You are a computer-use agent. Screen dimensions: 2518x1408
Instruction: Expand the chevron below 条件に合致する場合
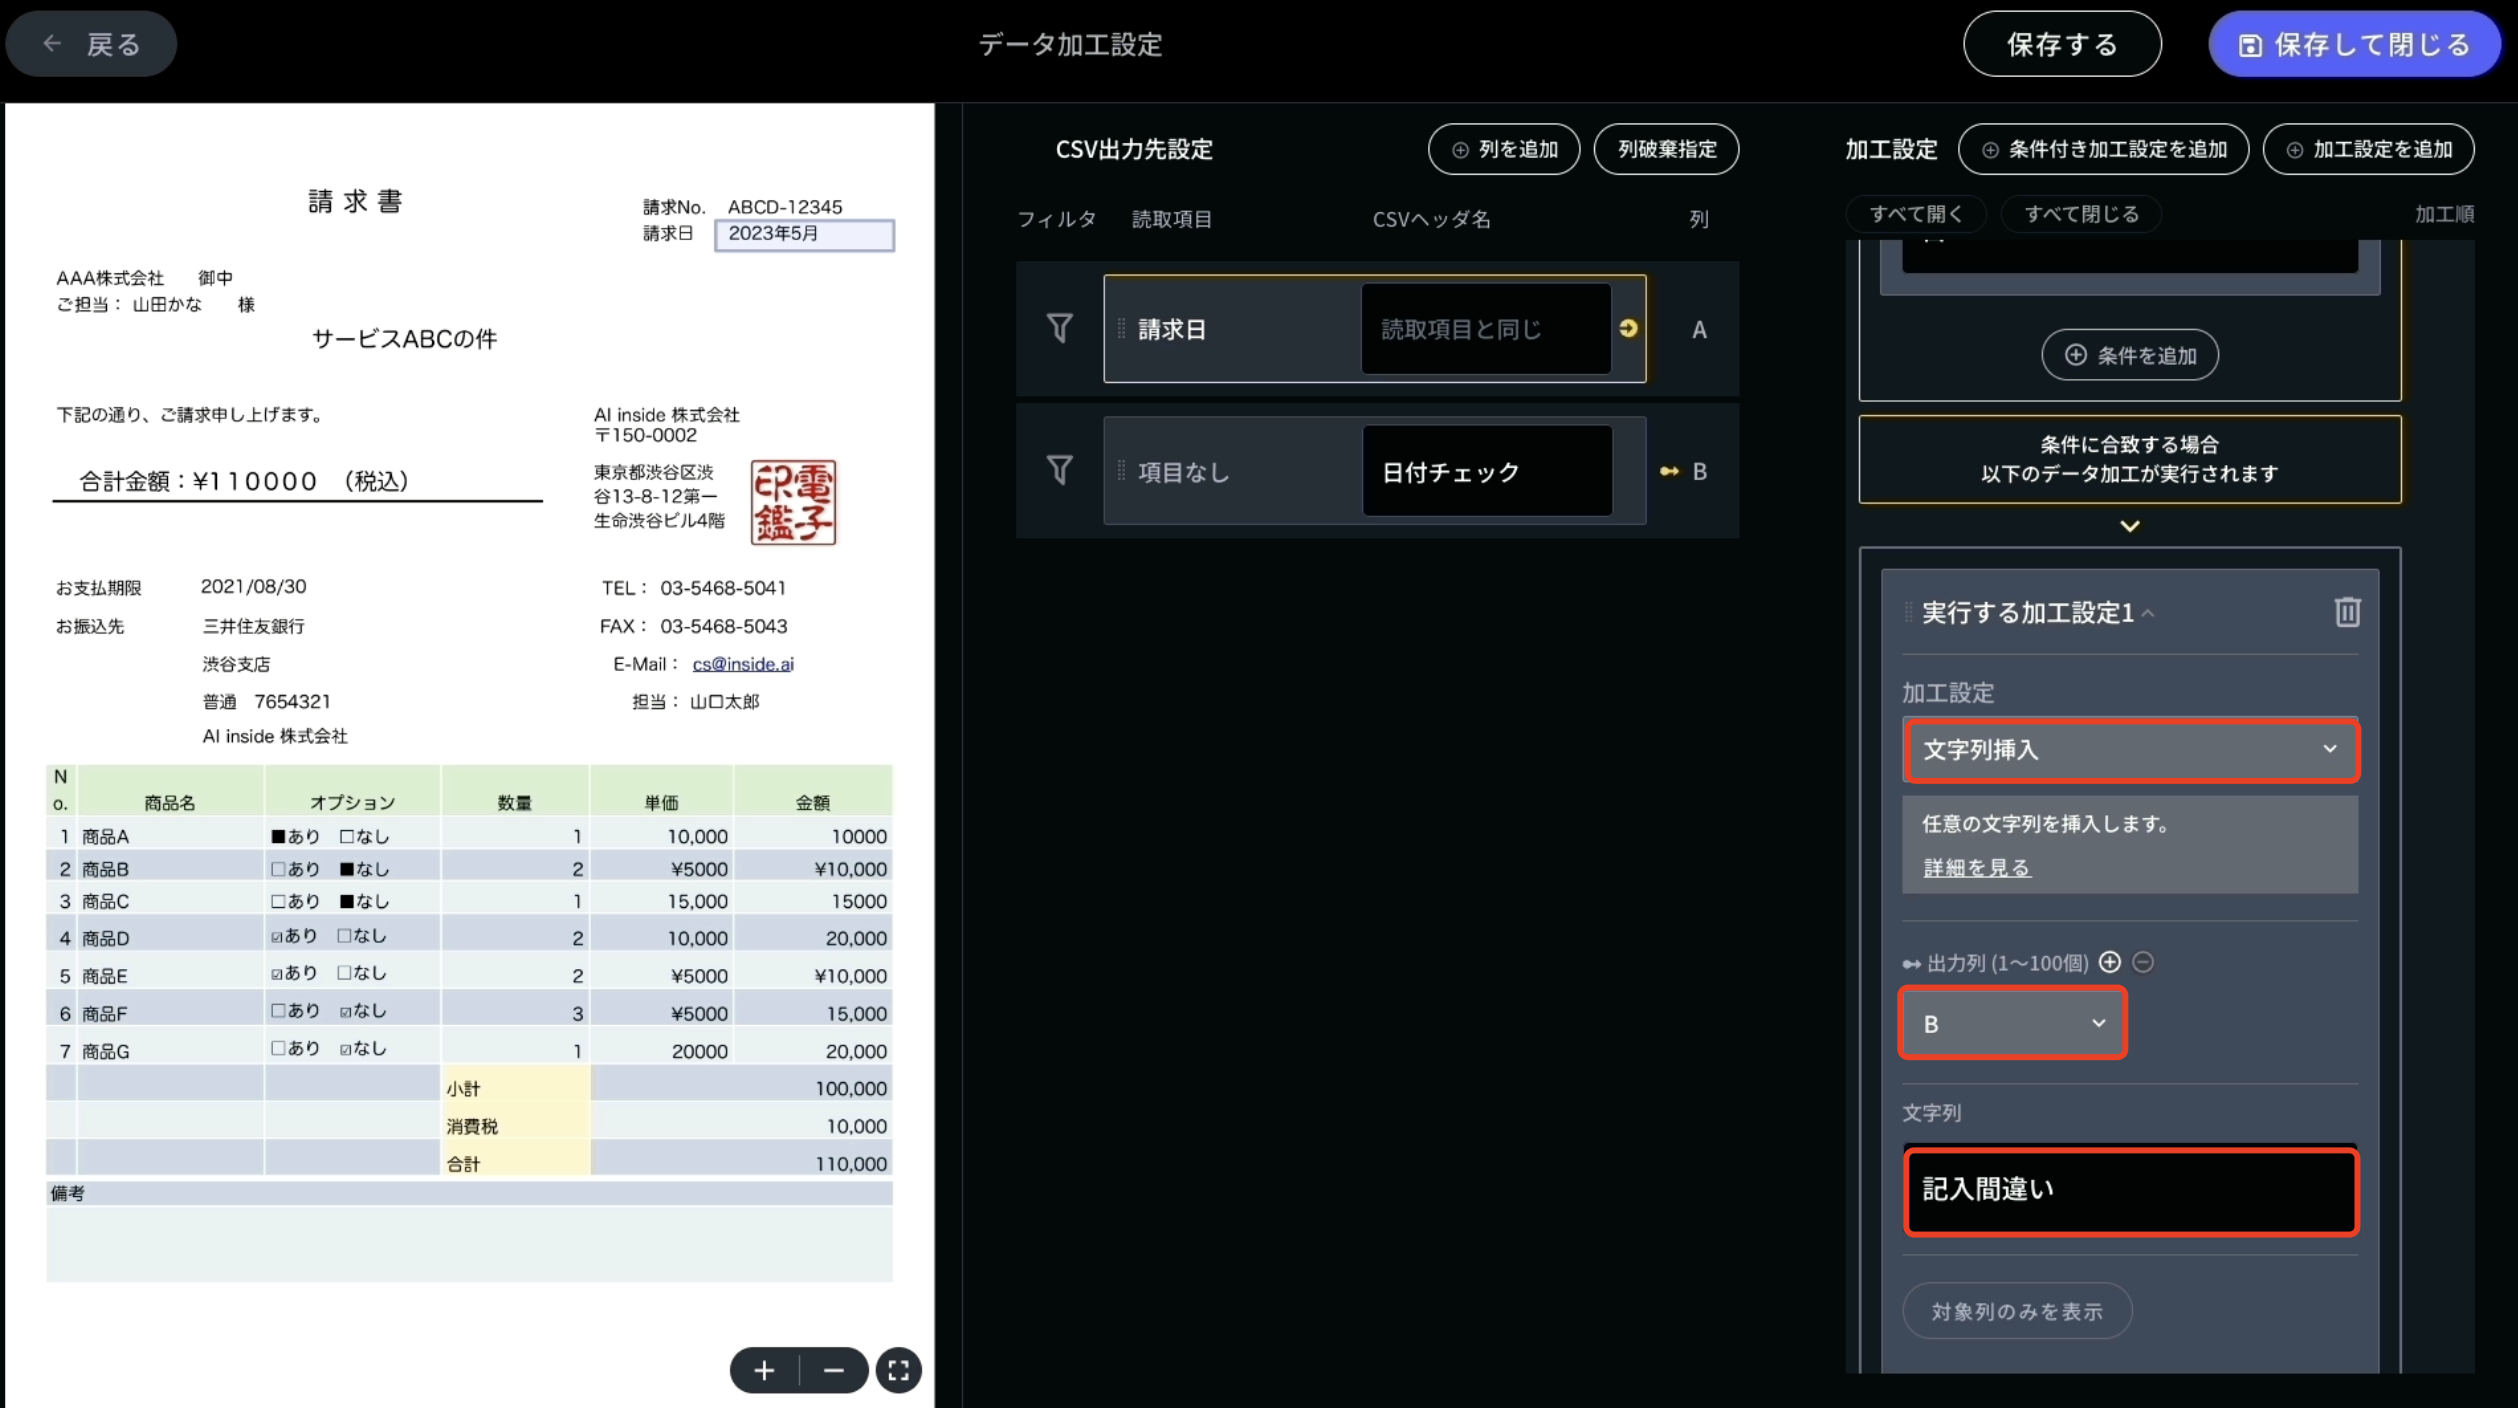[2129, 526]
